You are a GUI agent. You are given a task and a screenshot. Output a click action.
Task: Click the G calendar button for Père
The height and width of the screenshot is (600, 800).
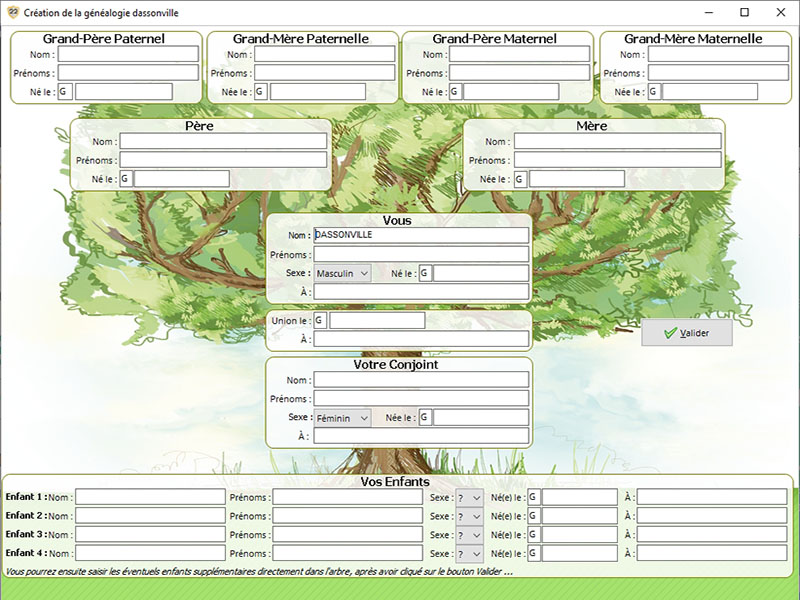click(x=126, y=179)
